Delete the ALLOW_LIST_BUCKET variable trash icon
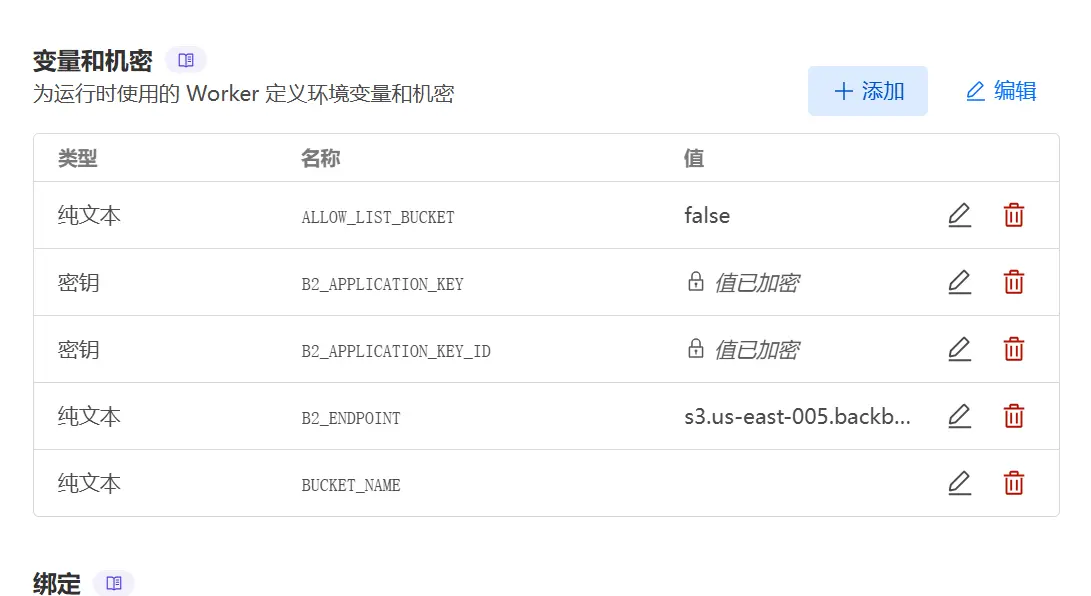1091x596 pixels. click(x=1014, y=216)
